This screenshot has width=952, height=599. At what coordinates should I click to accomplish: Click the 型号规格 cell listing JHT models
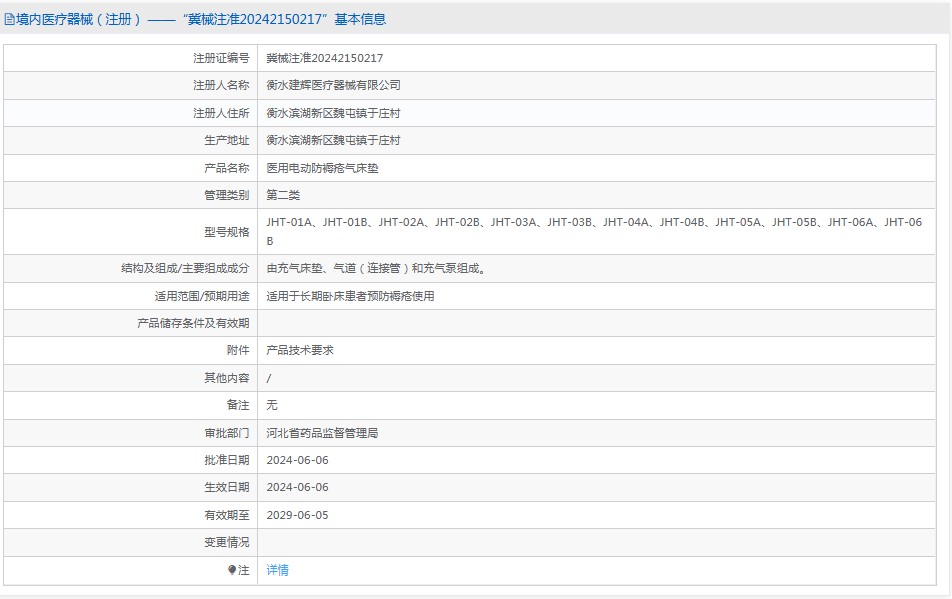tap(500, 230)
